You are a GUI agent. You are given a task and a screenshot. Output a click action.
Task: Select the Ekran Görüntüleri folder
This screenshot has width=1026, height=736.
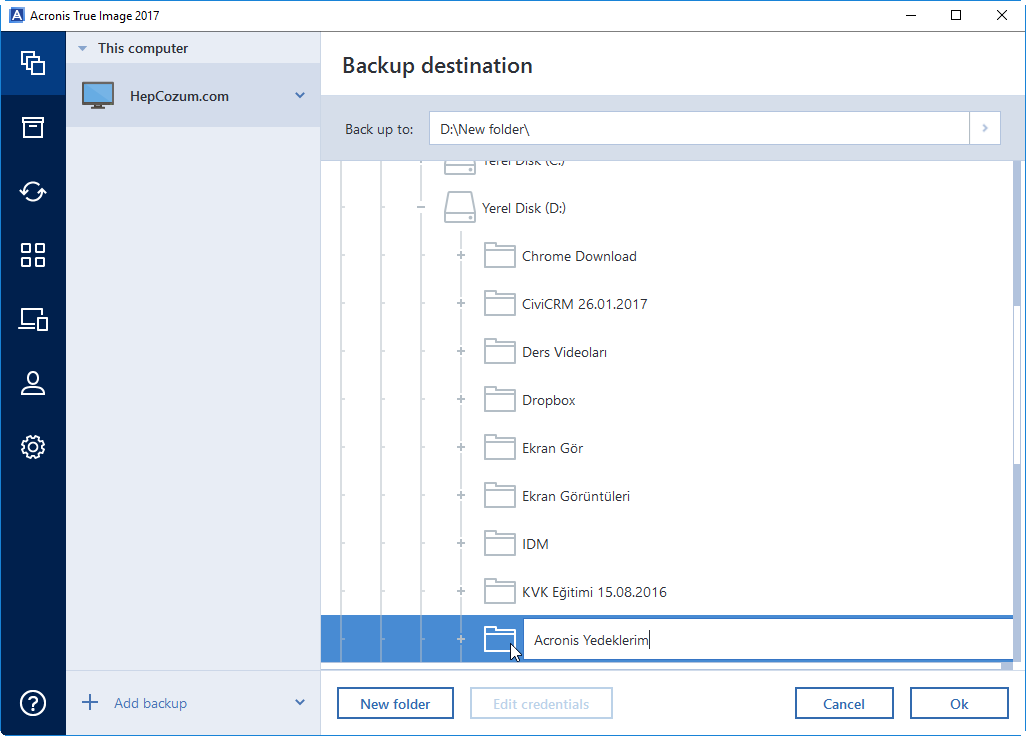[576, 496]
